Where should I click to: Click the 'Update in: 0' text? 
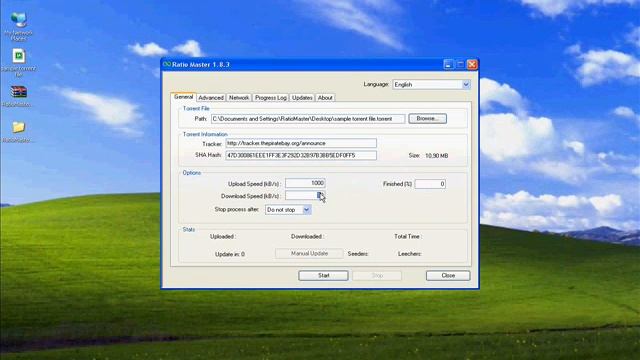point(230,254)
